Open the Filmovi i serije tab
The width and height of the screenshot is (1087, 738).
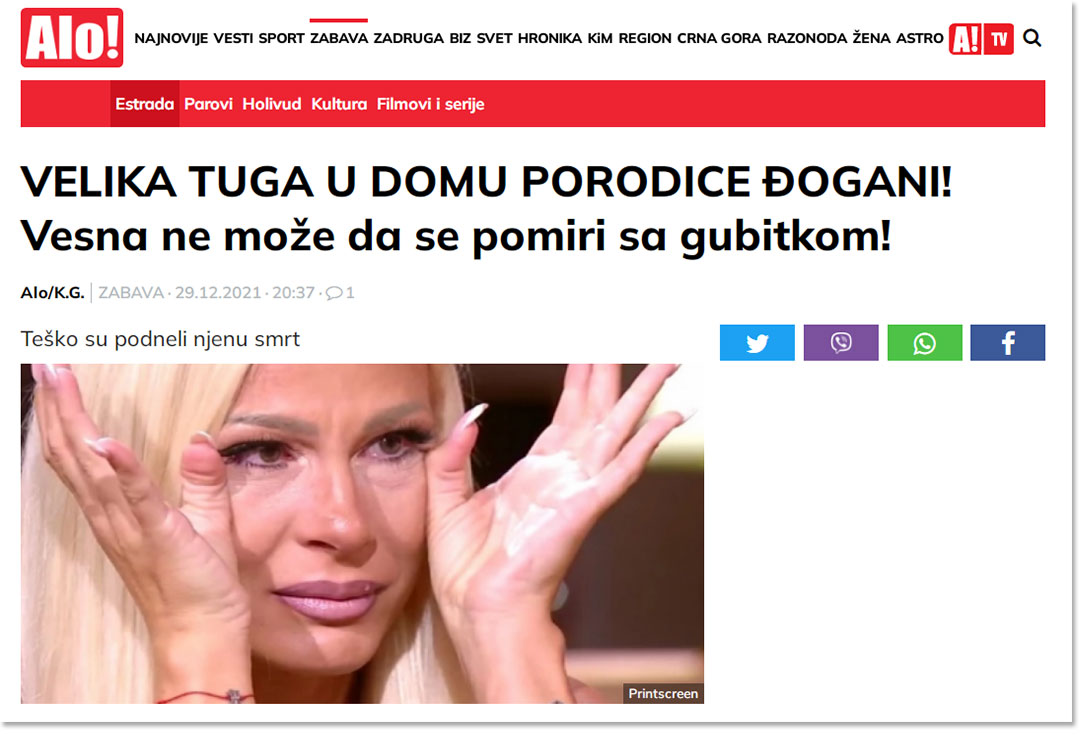coord(431,104)
